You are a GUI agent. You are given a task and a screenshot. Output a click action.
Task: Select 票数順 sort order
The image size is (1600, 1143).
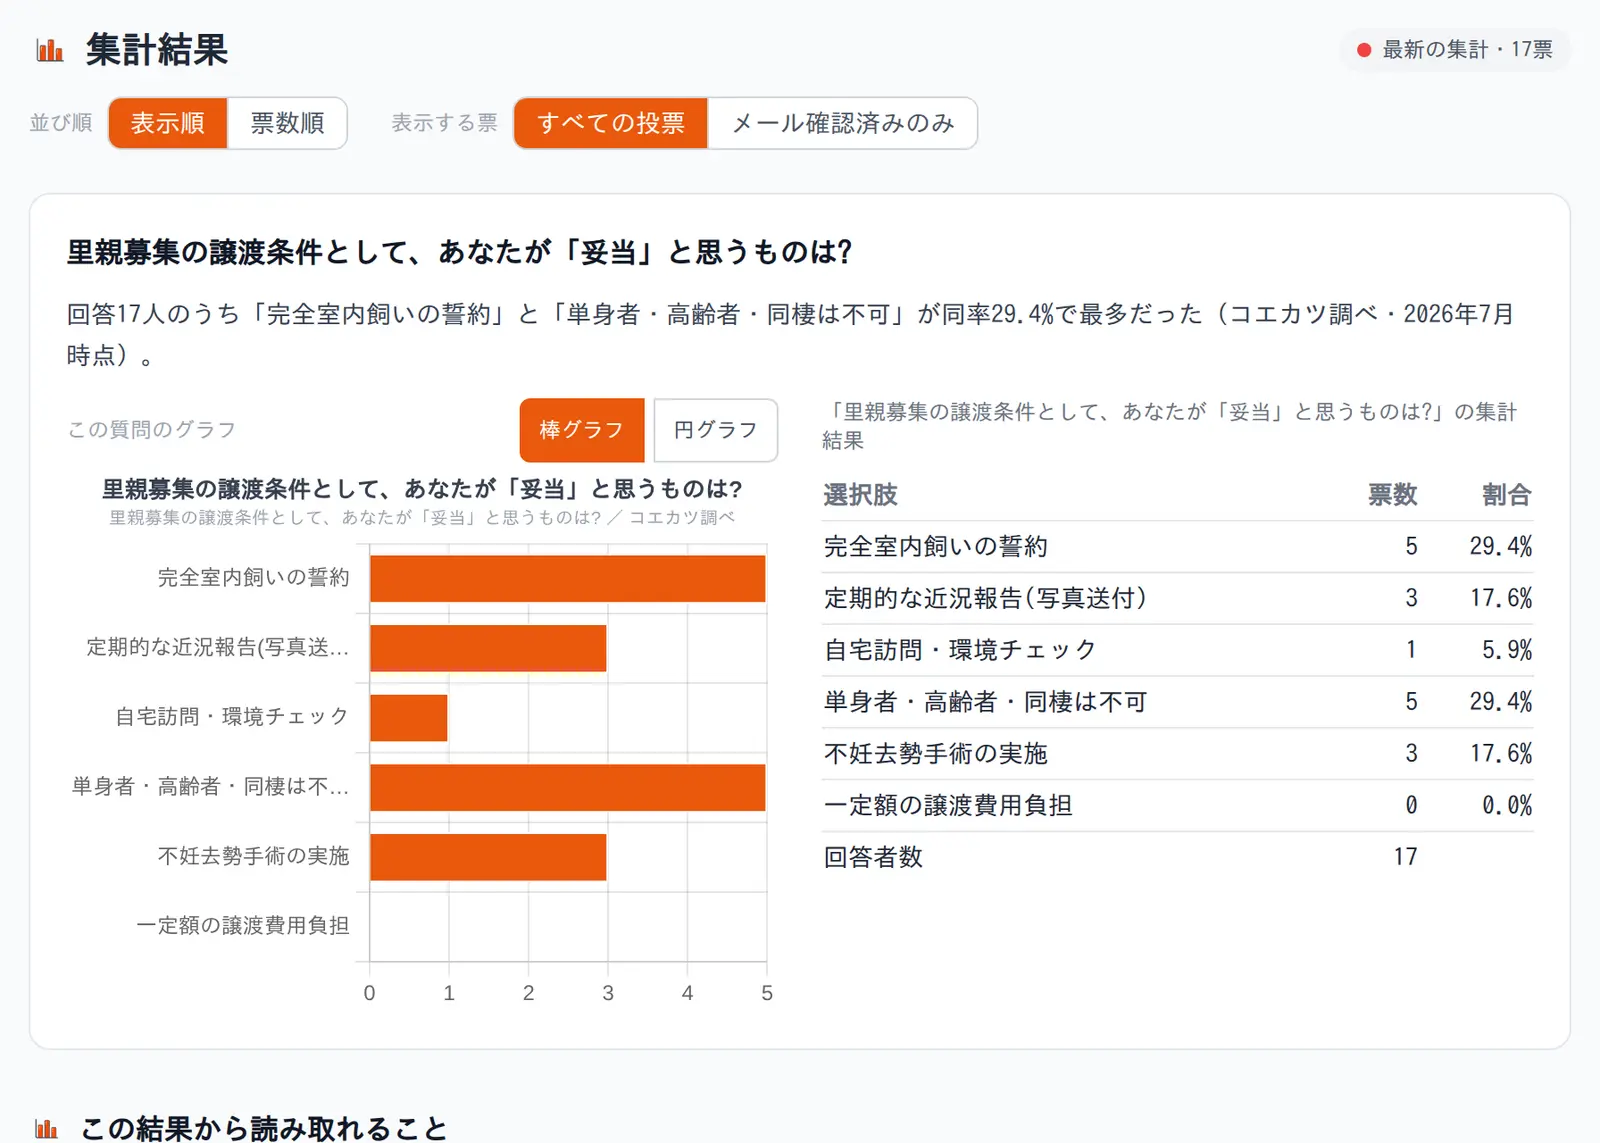(287, 123)
